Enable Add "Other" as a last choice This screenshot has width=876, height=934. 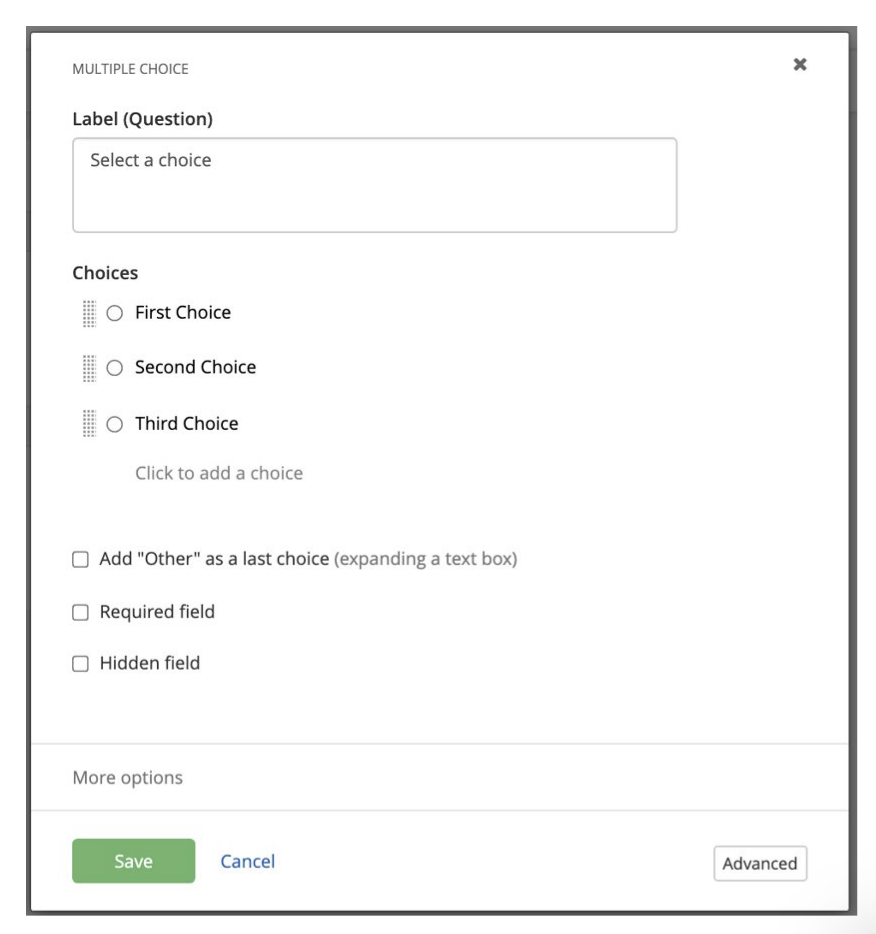click(81, 560)
